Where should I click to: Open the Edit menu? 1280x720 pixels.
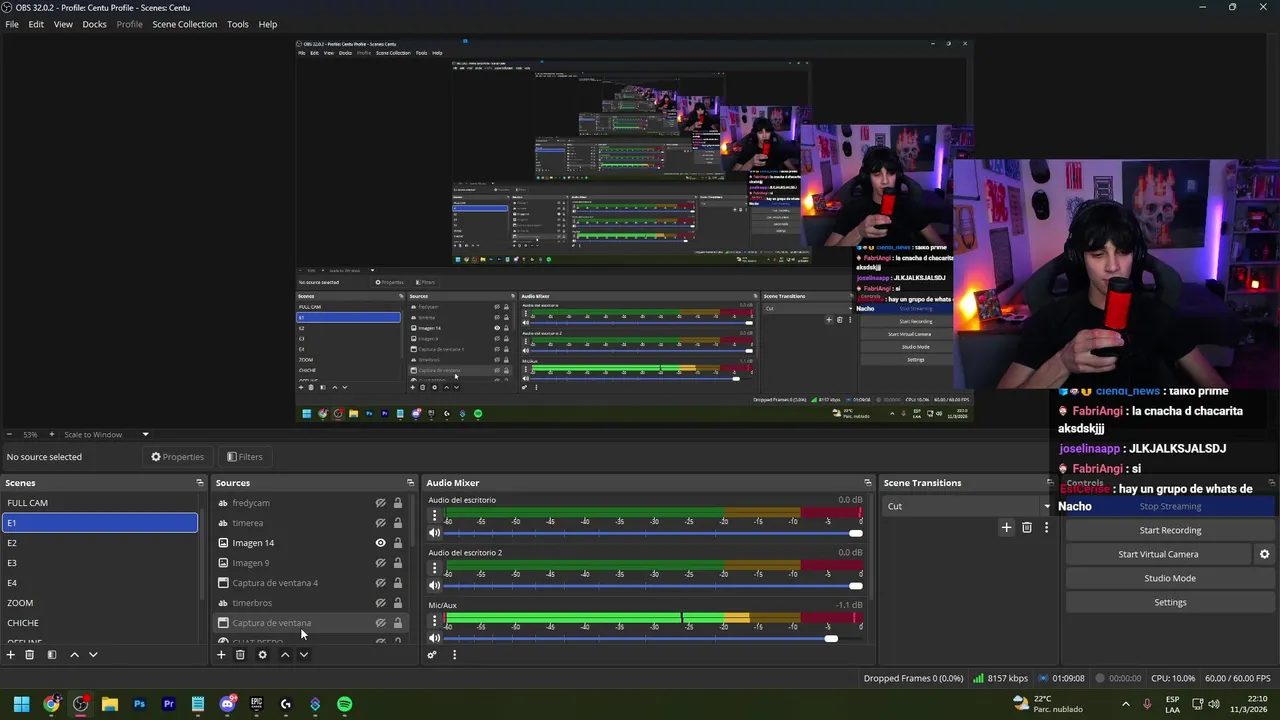pyautogui.click(x=36, y=24)
